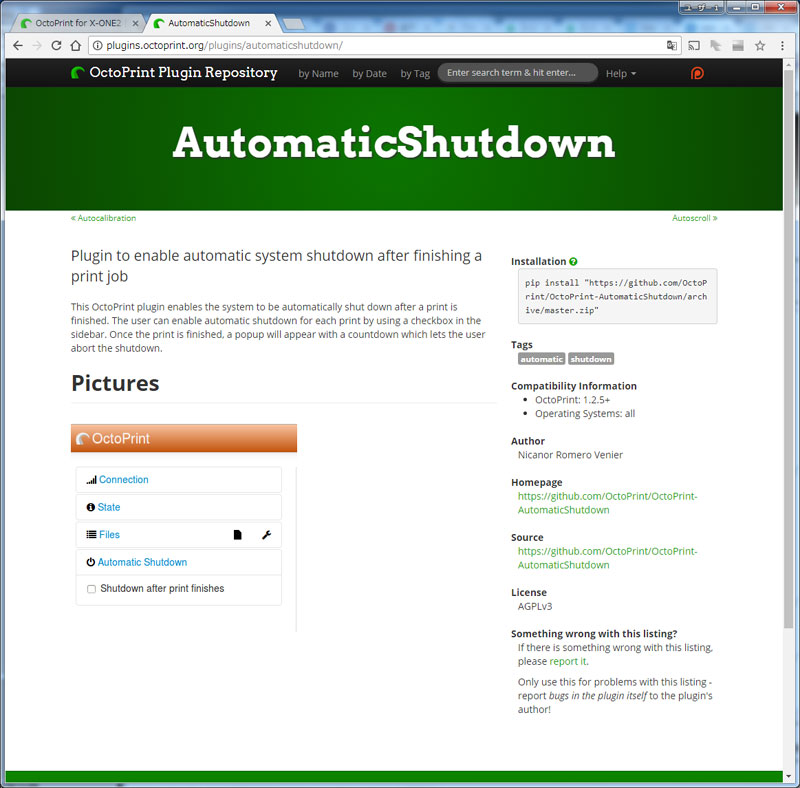Go to previous plugin Autocalibration

tap(103, 218)
